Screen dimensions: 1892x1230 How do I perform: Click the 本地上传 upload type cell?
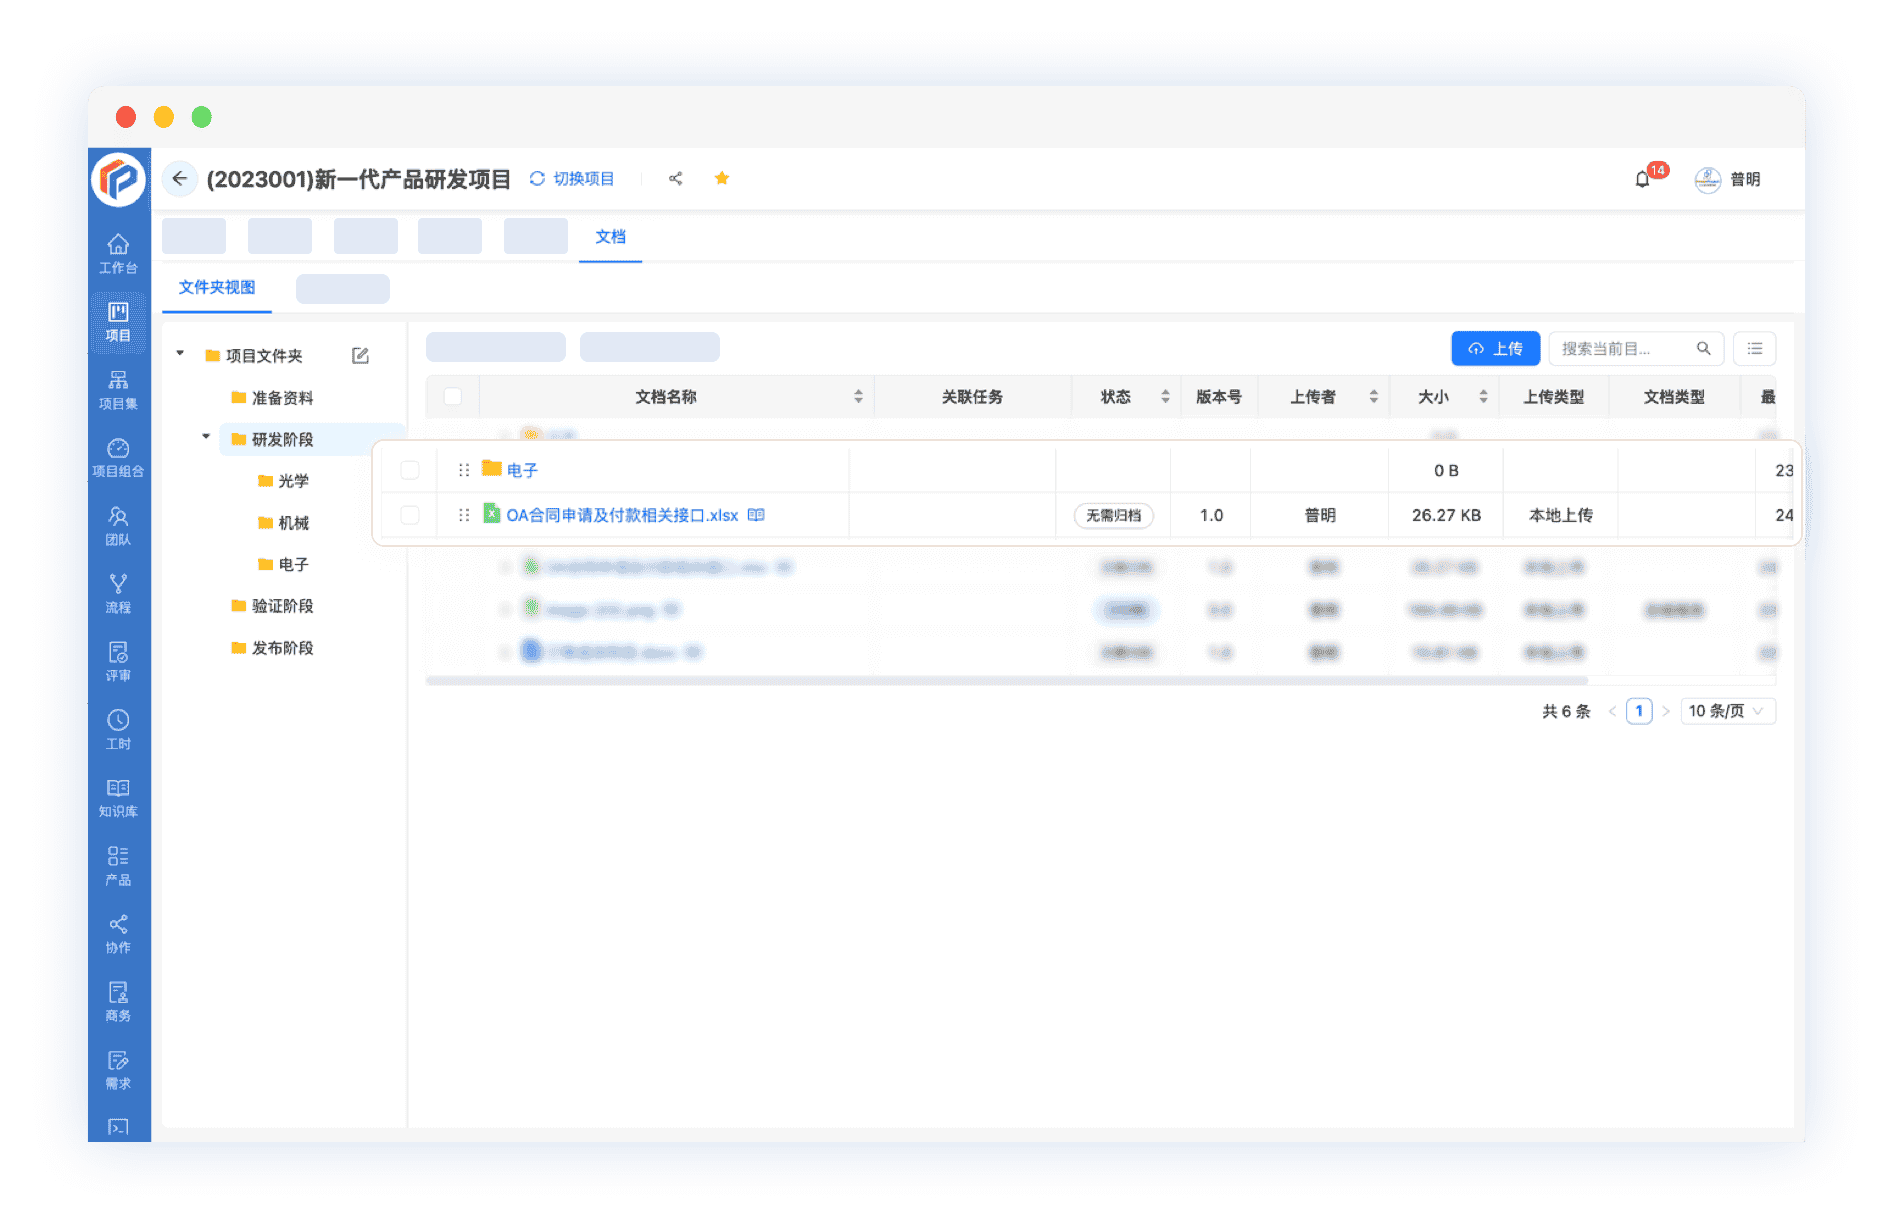click(1561, 515)
